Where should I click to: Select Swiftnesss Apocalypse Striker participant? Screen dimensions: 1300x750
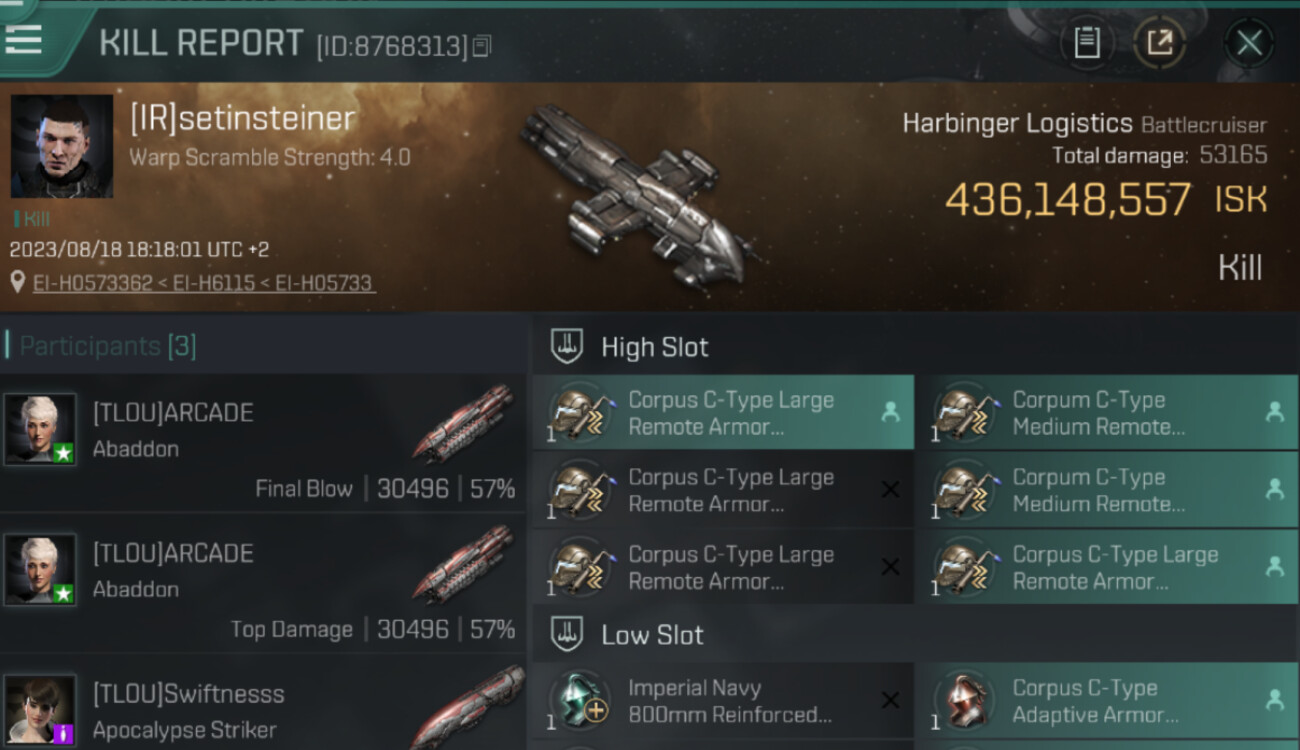(x=262, y=704)
